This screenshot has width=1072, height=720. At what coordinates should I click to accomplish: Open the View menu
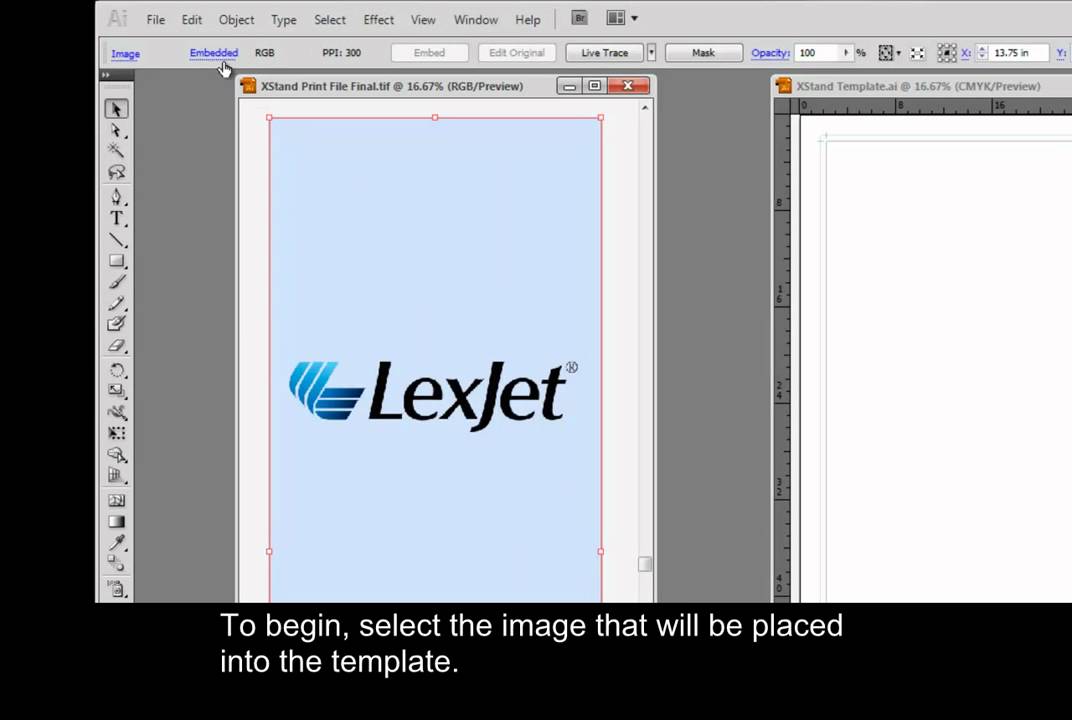click(x=423, y=20)
